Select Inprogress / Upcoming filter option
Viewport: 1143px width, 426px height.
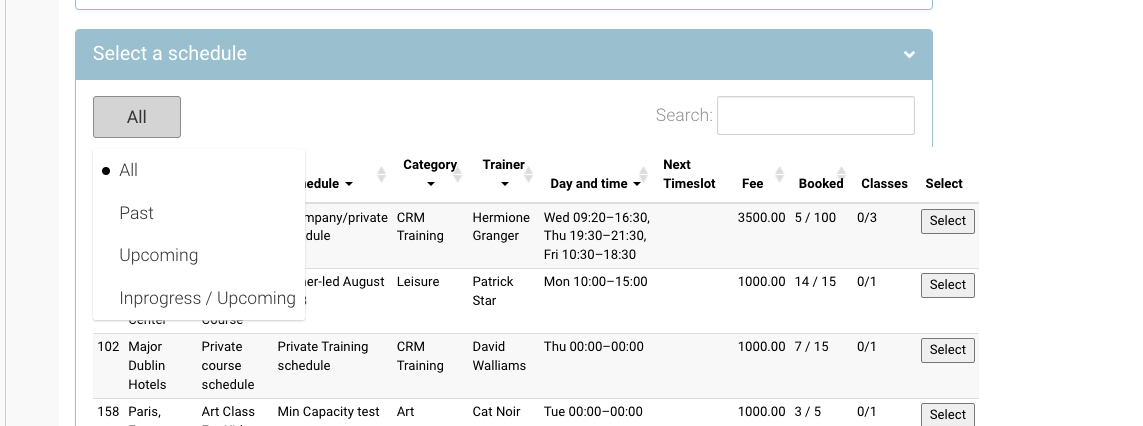[207, 298]
